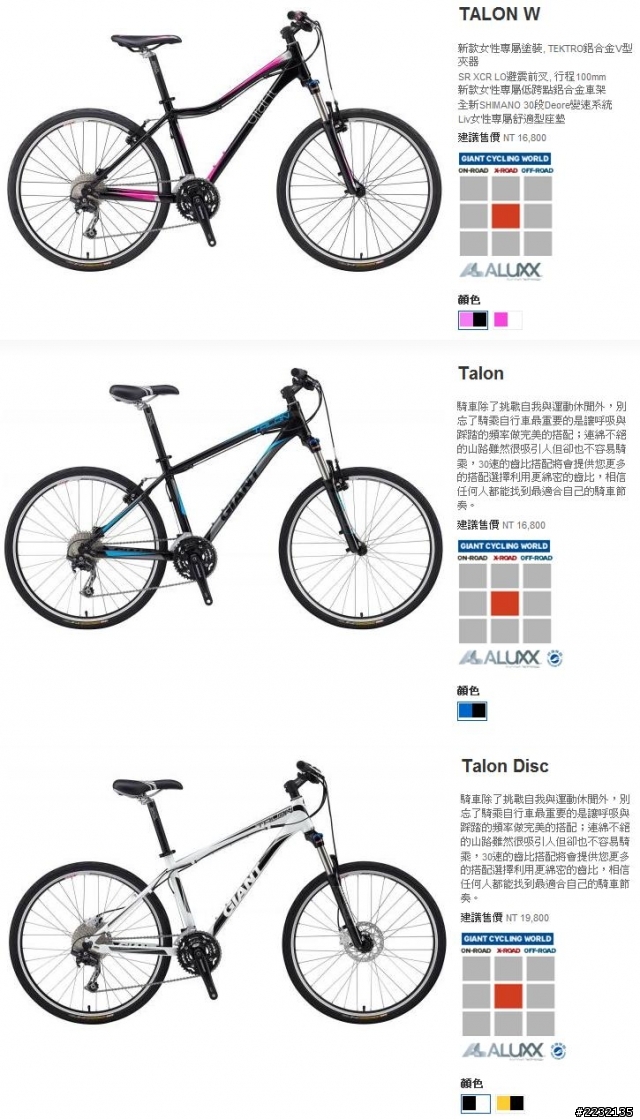This screenshot has width=640, height=1120.
Task: Select the black and white Talon Disc swatch
Action: click(476, 1103)
